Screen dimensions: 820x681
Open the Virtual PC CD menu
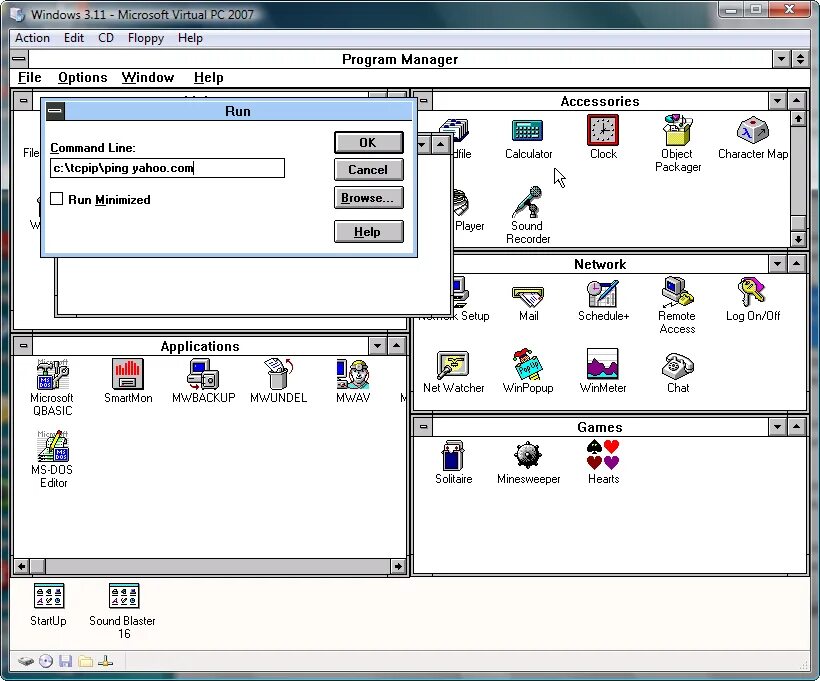click(106, 38)
